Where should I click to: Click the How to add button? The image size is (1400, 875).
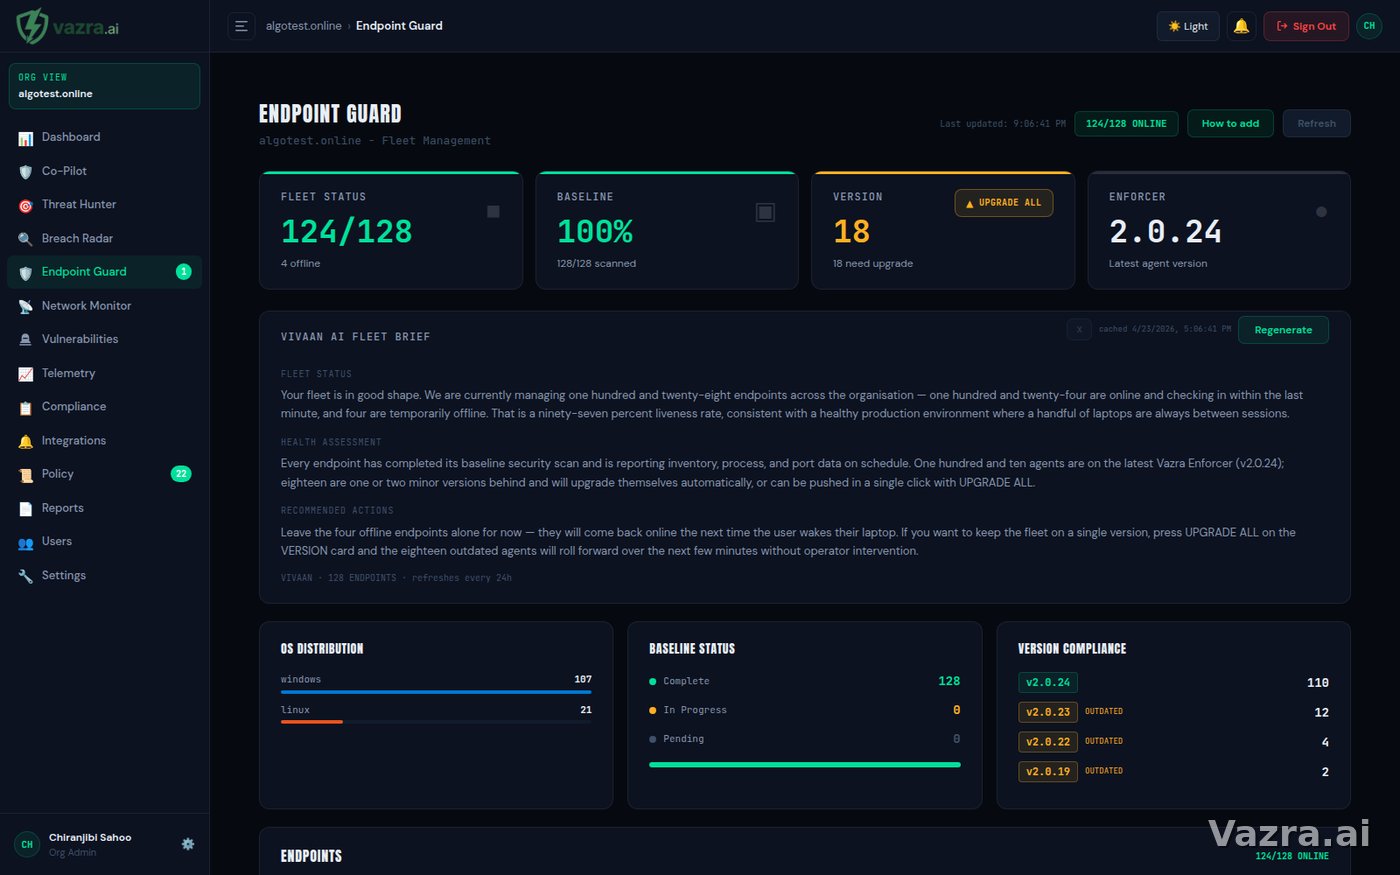pyautogui.click(x=1230, y=123)
